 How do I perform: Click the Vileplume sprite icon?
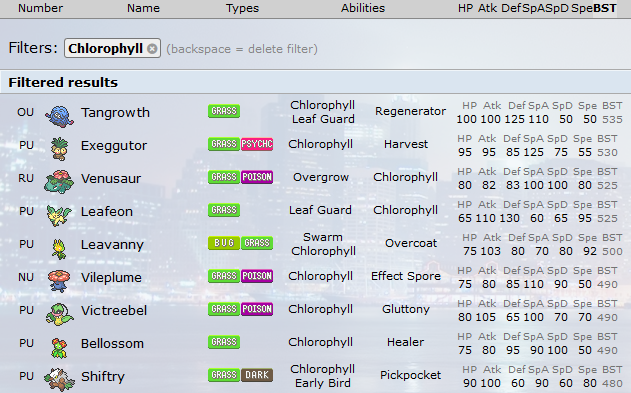pos(59,281)
